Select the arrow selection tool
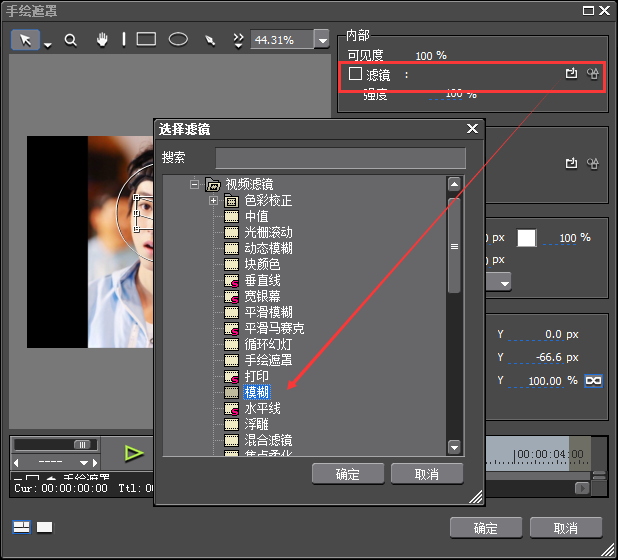This screenshot has width=618, height=560. pyautogui.click(x=25, y=40)
